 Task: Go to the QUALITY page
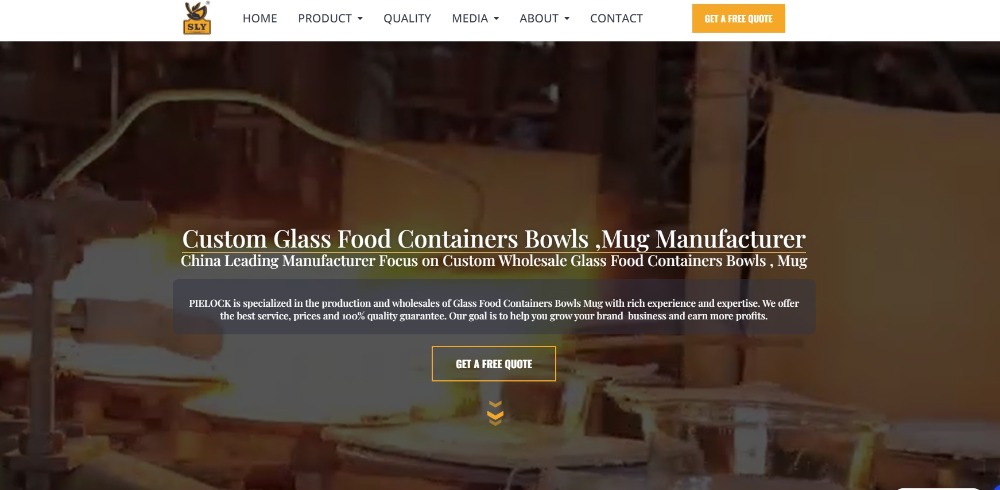(x=407, y=19)
